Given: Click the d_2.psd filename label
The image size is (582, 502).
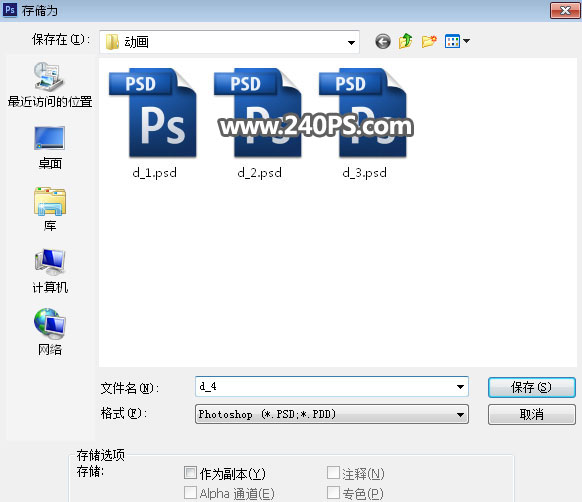Looking at the screenshot, I should (259, 173).
